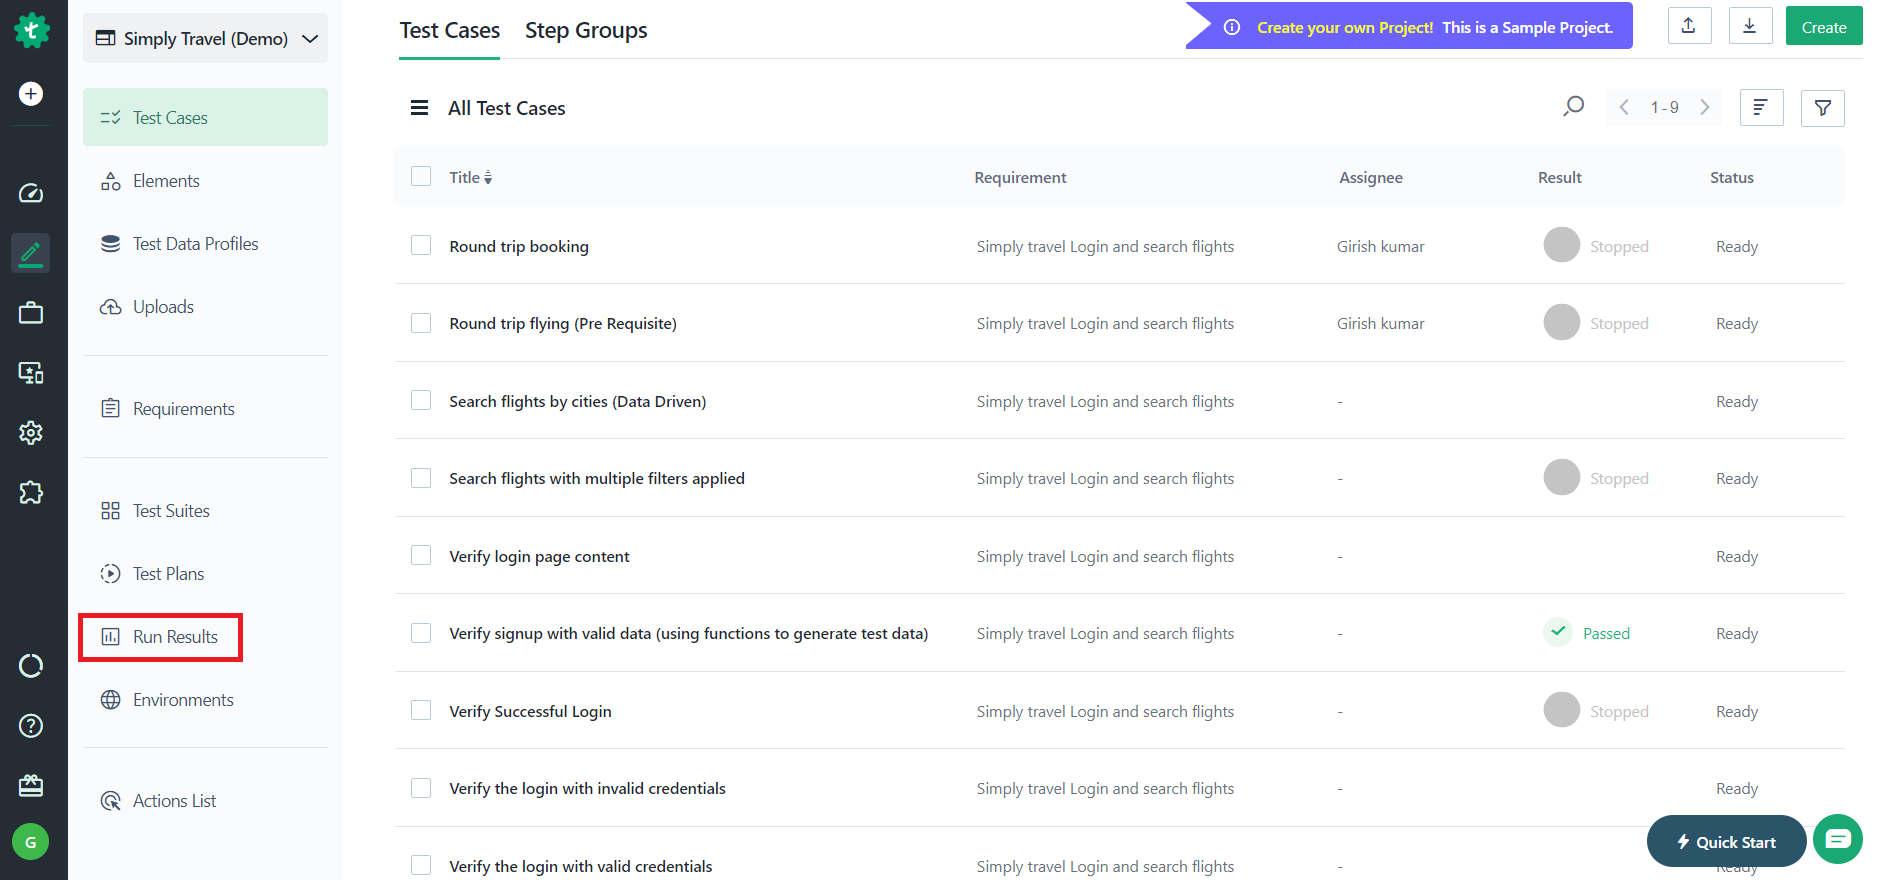Open the Verify Successful Login test case

(530, 711)
